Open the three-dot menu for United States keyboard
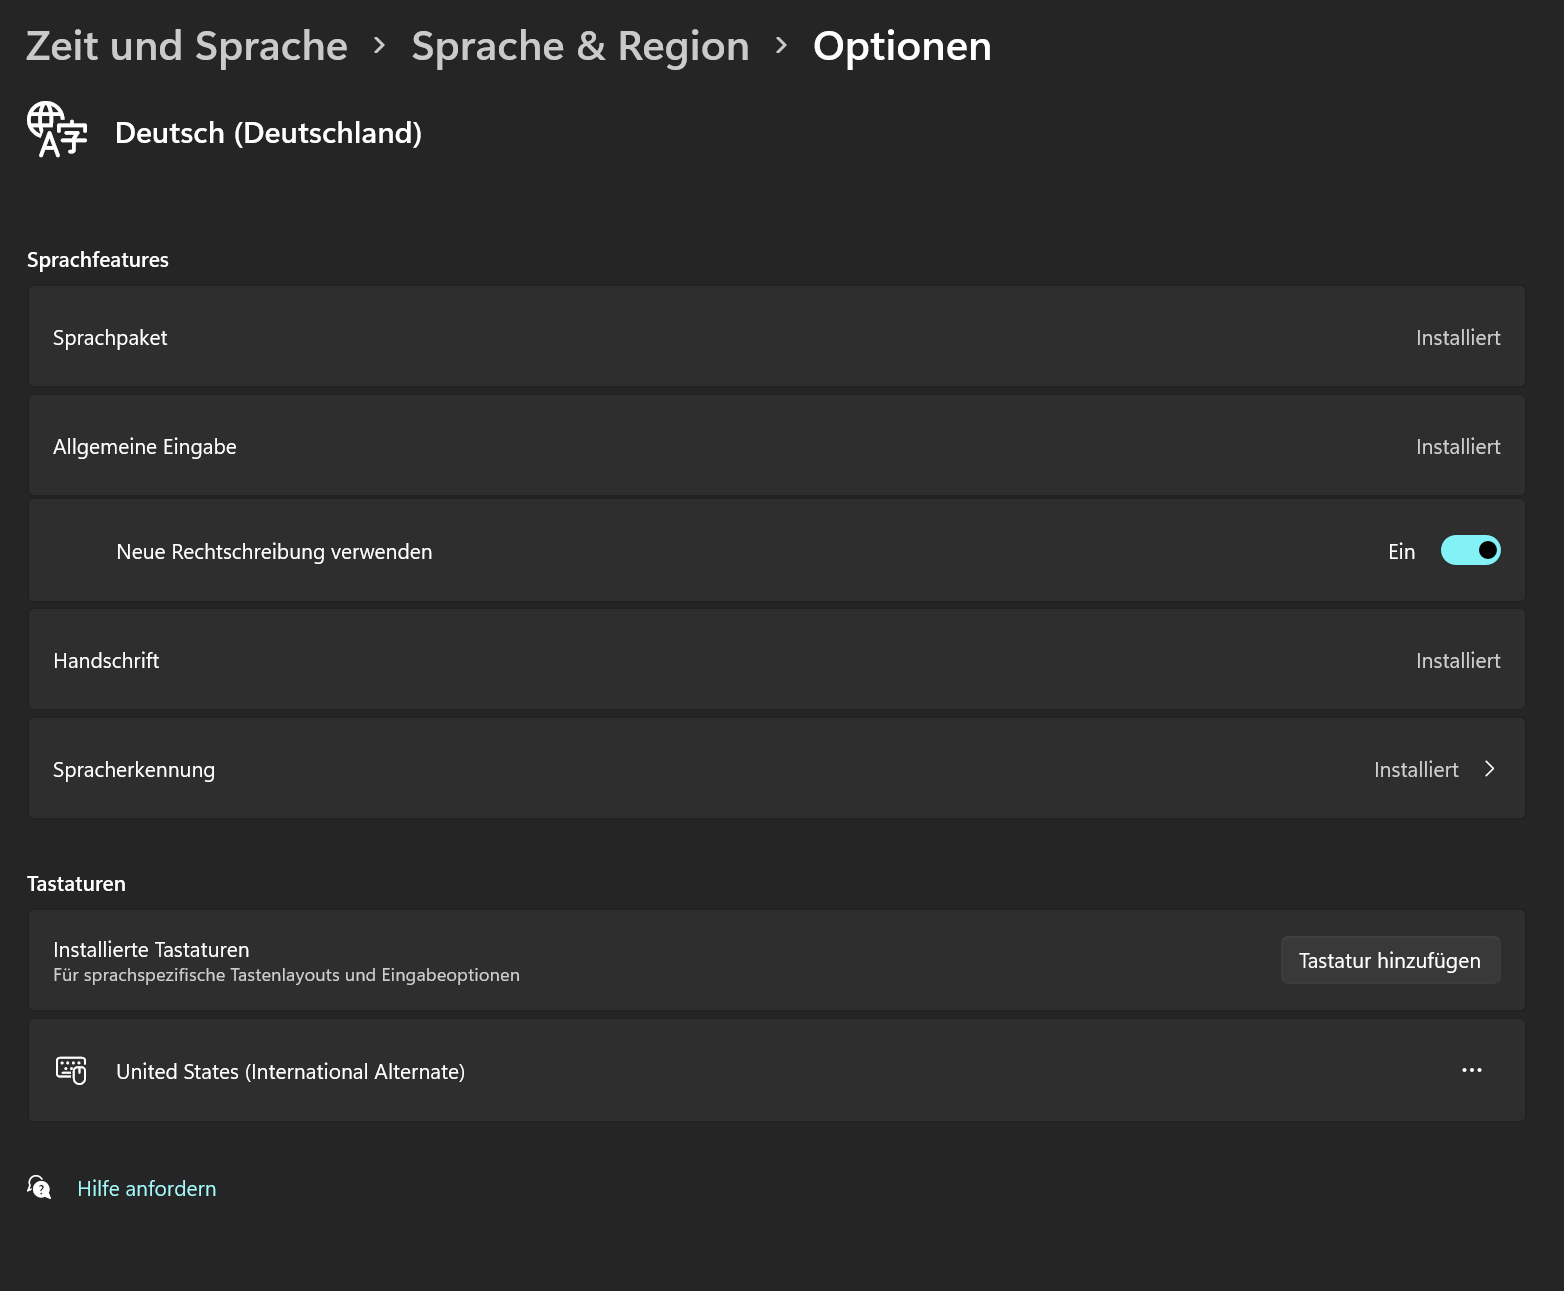 pyautogui.click(x=1471, y=1070)
